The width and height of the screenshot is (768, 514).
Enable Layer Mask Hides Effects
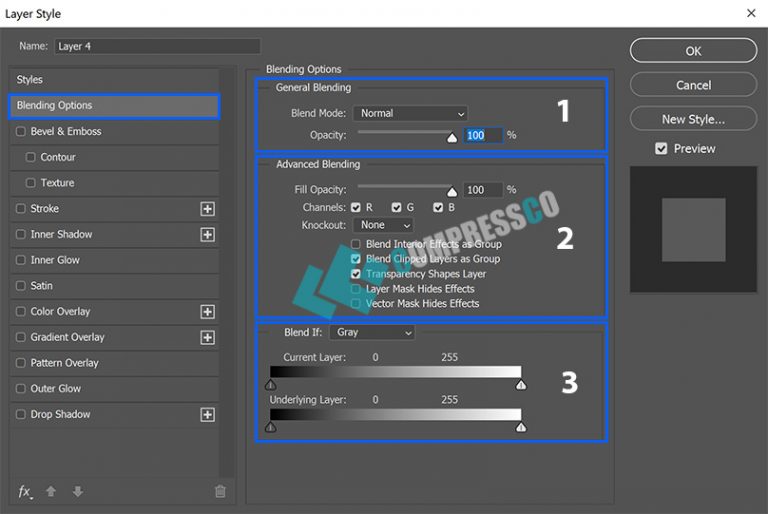tap(356, 289)
